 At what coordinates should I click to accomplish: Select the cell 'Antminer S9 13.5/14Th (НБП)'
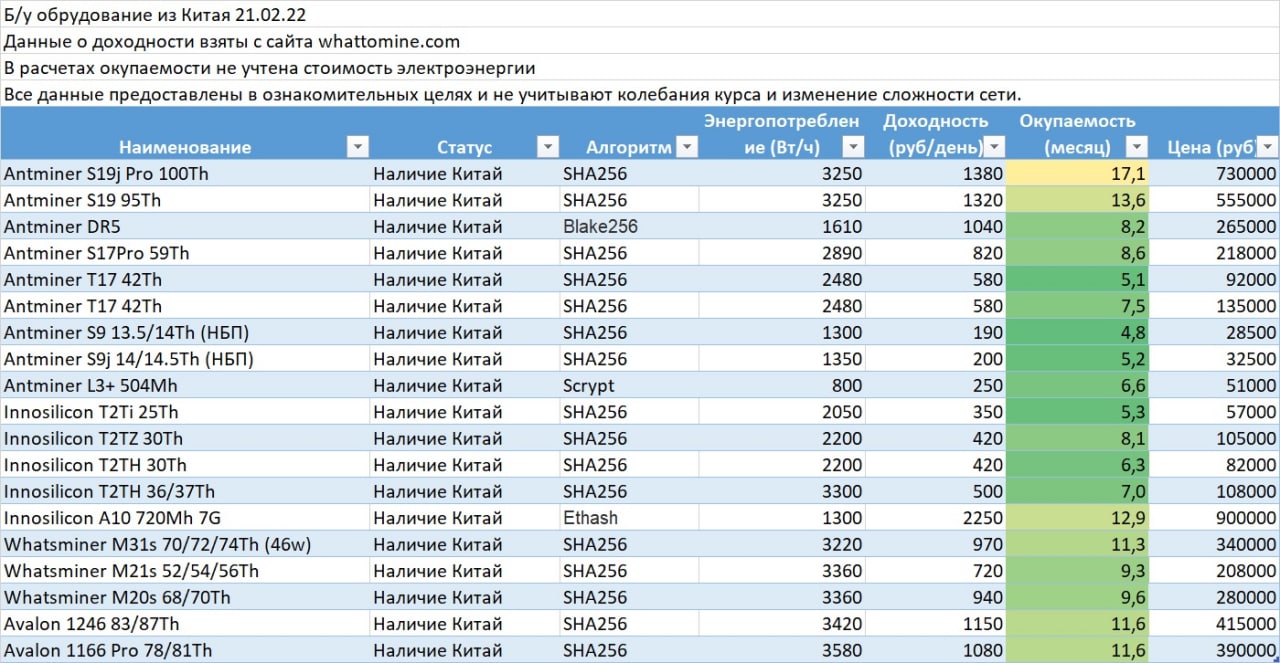tap(185, 332)
